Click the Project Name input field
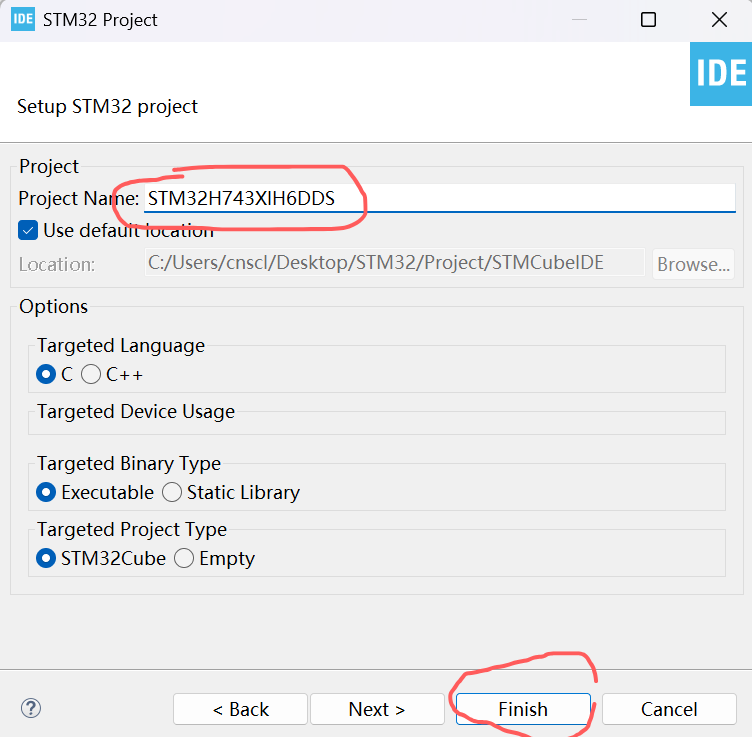The image size is (752, 737). 439,198
